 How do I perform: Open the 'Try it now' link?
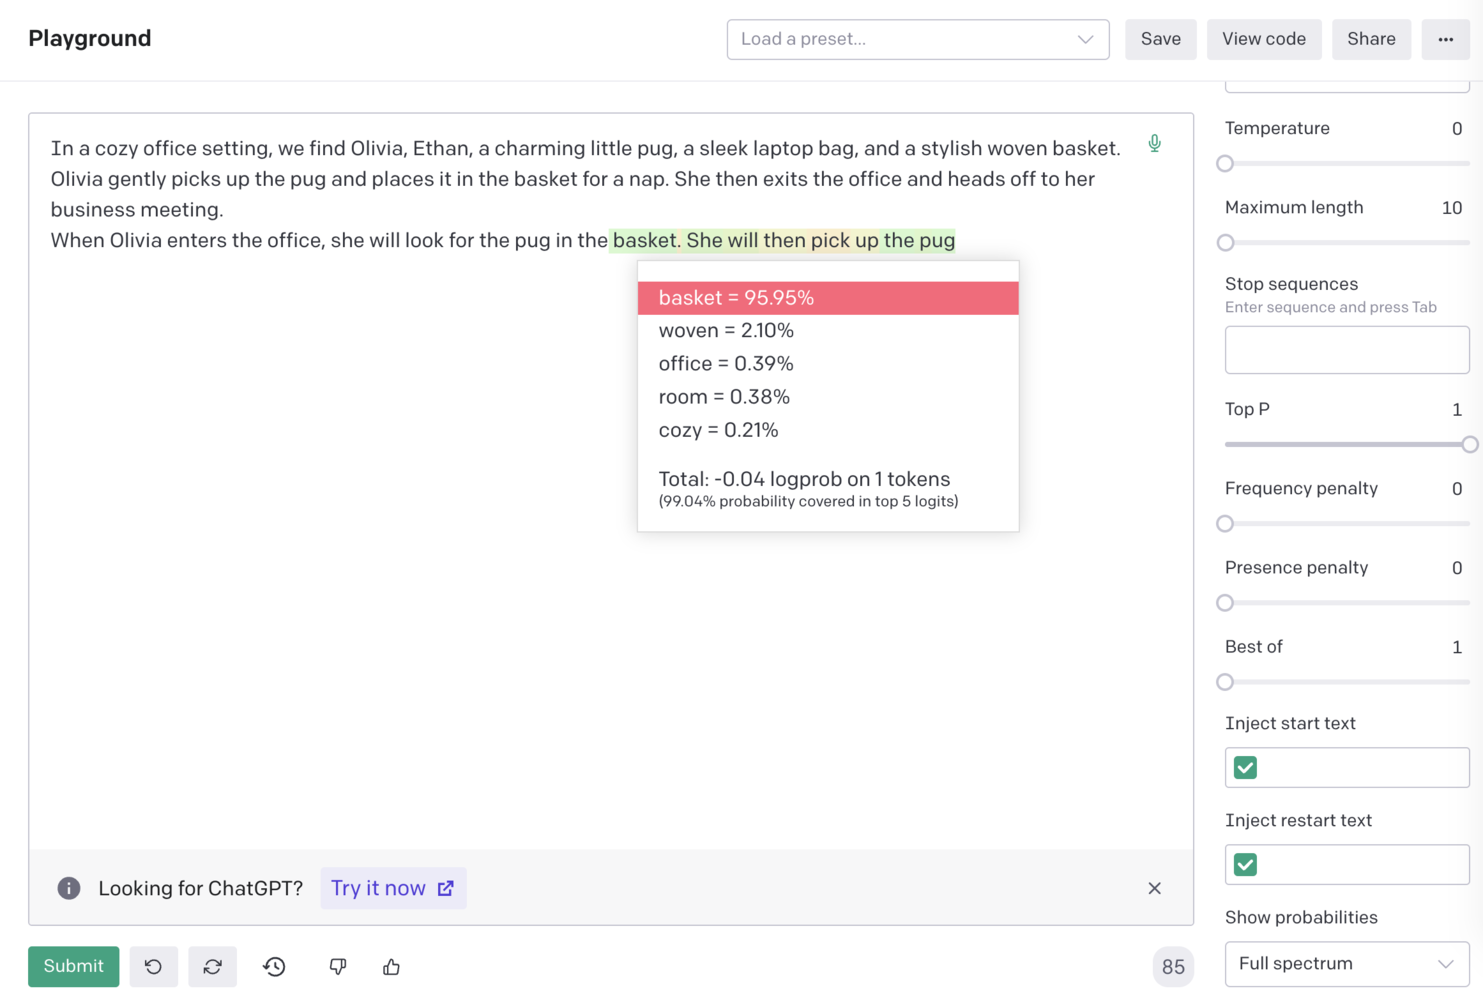(392, 888)
